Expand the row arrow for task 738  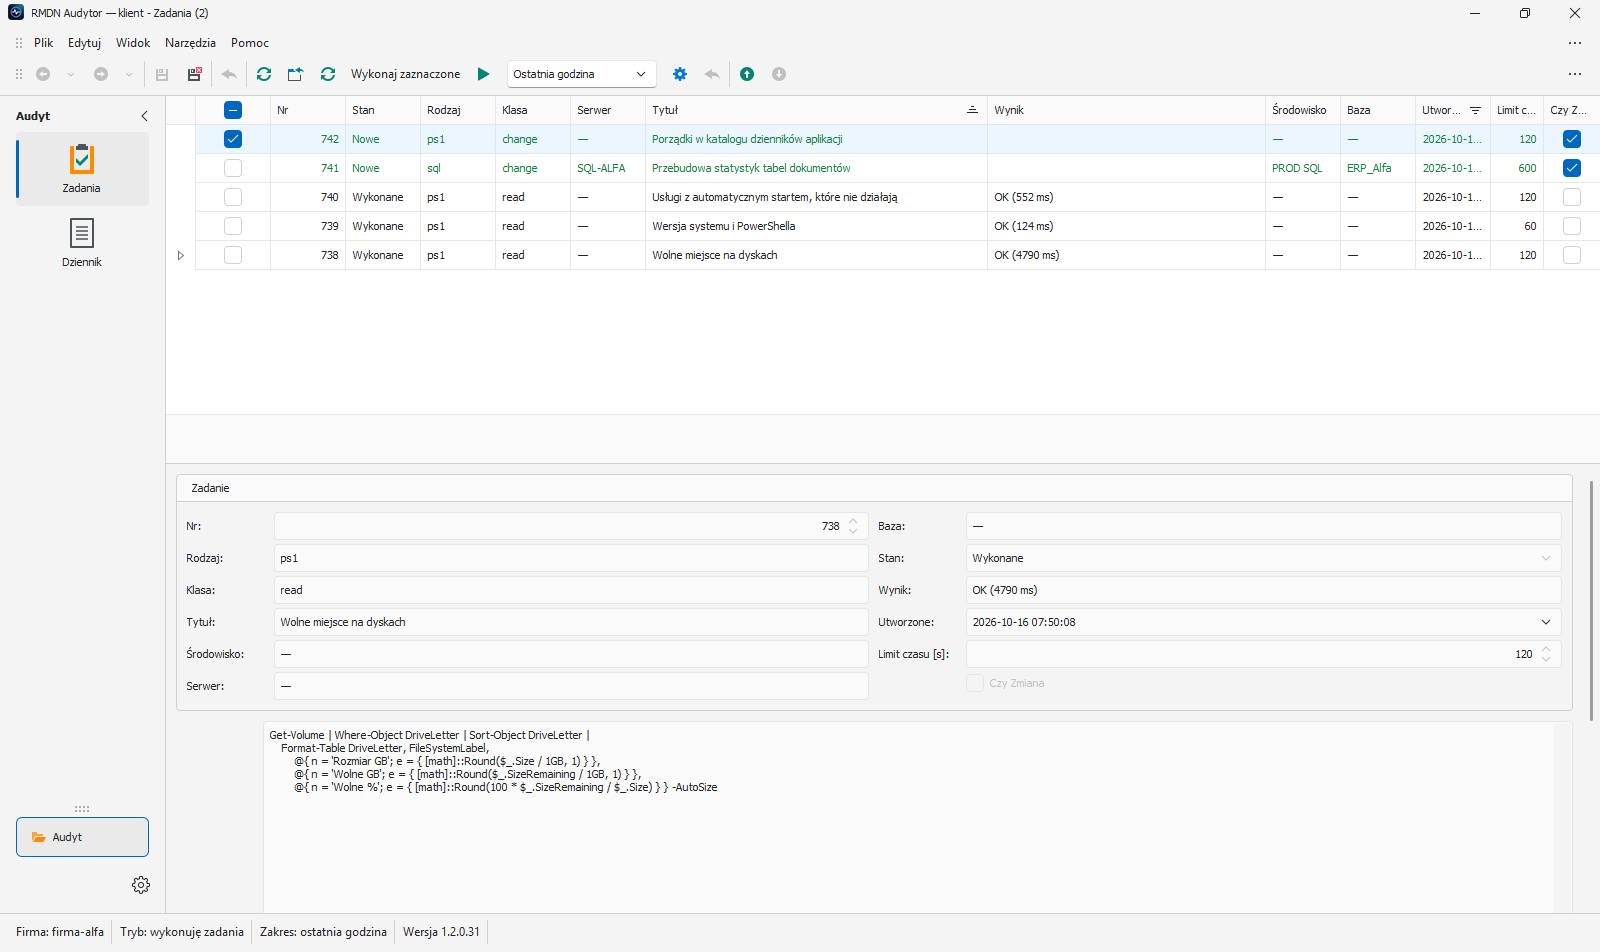(x=181, y=255)
